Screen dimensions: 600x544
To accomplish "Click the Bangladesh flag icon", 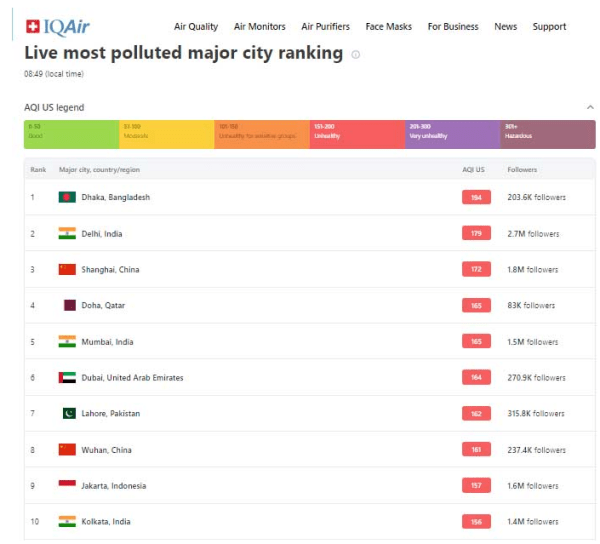I will pyautogui.click(x=67, y=197).
